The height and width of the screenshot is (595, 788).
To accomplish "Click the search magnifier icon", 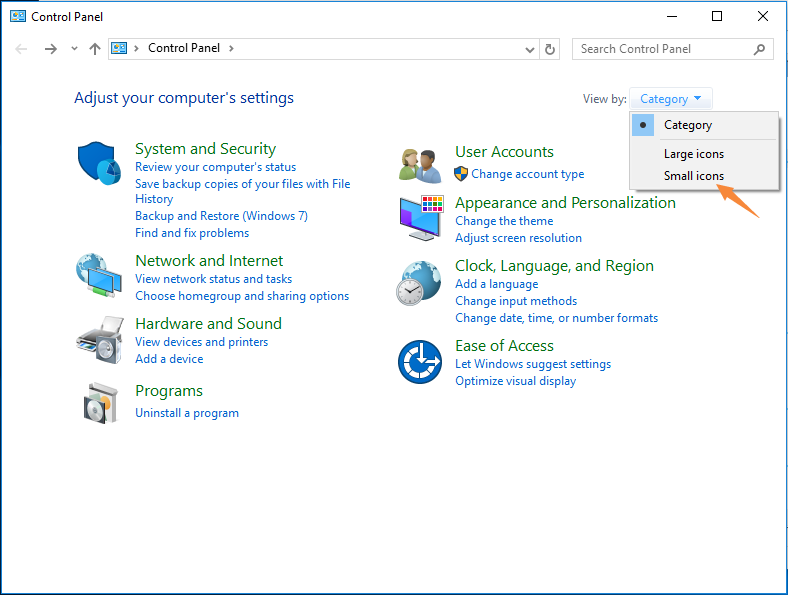I will pos(759,49).
